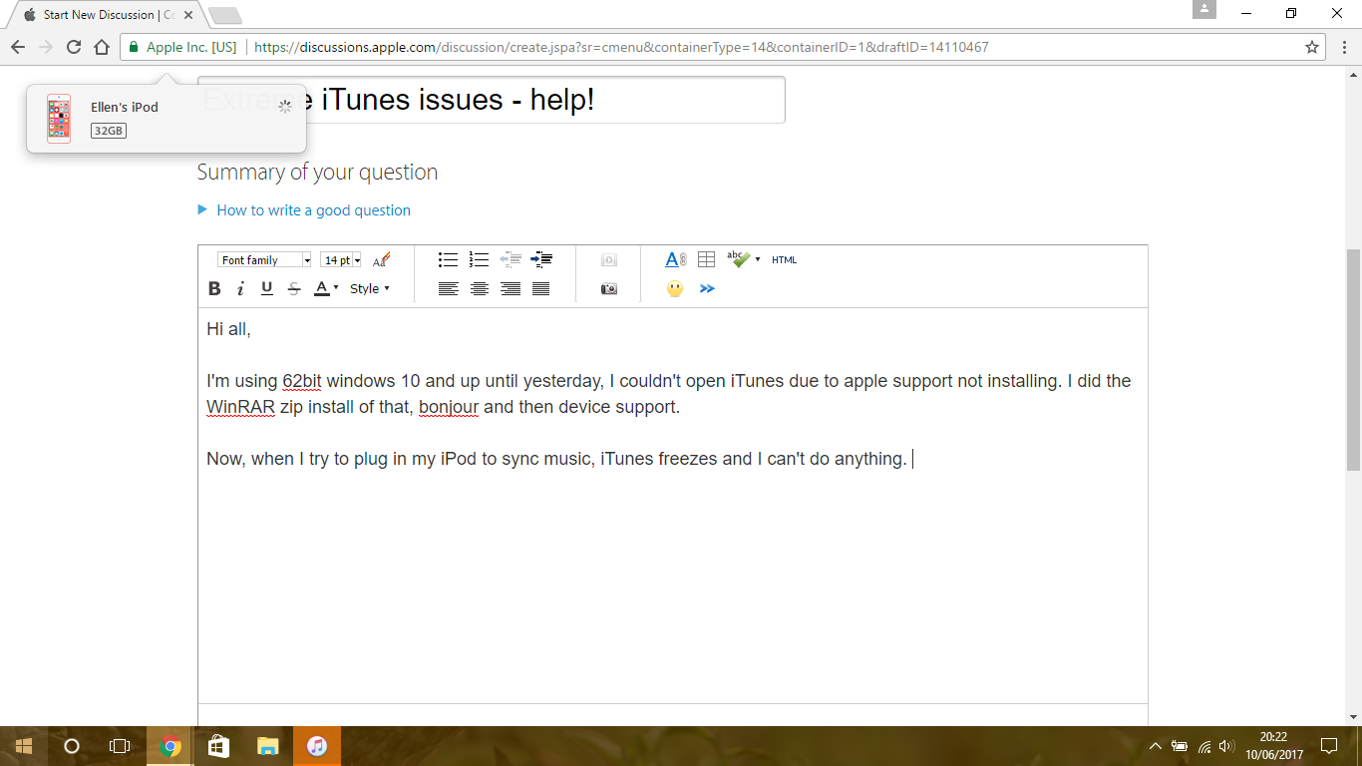This screenshot has height=766, width=1362.
Task: Click the misspelled word WinRAR
Action: pos(241,407)
